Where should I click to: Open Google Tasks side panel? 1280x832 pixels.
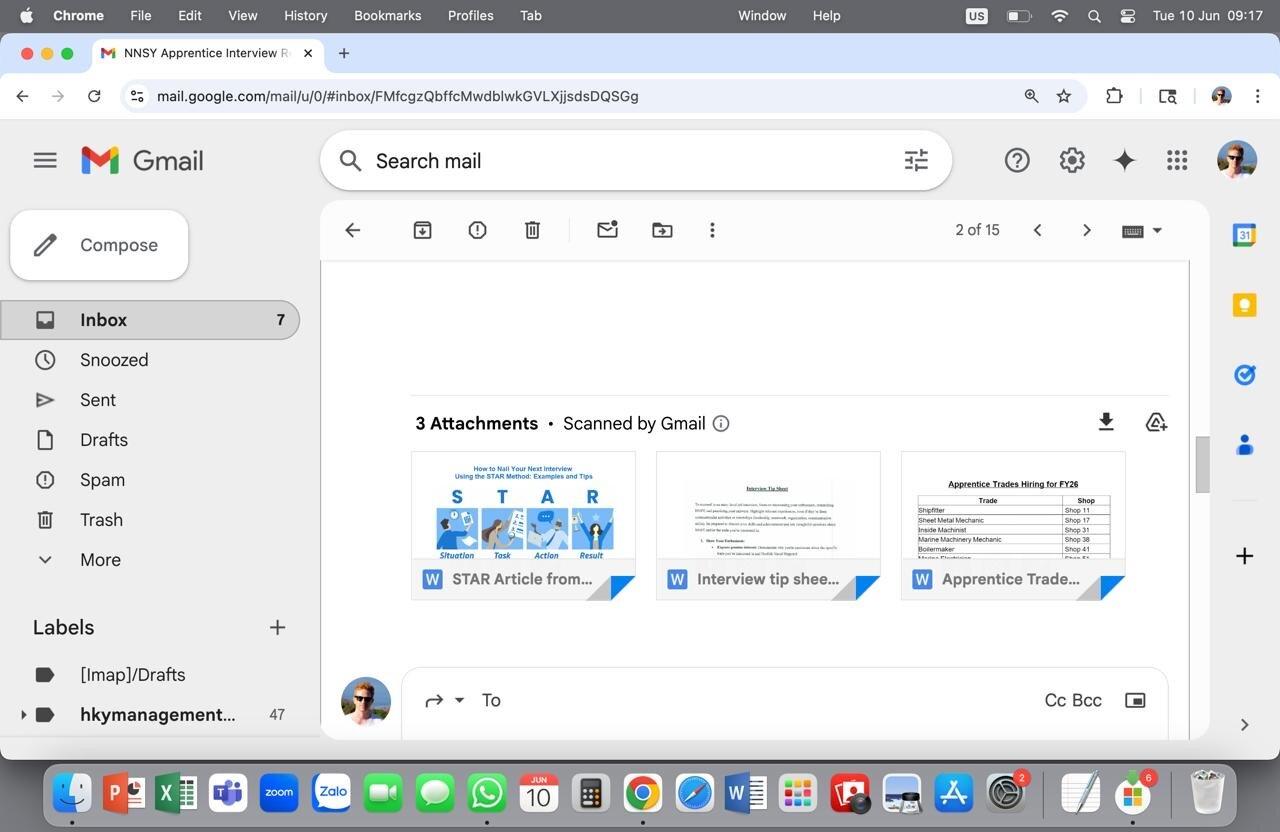tap(1244, 374)
